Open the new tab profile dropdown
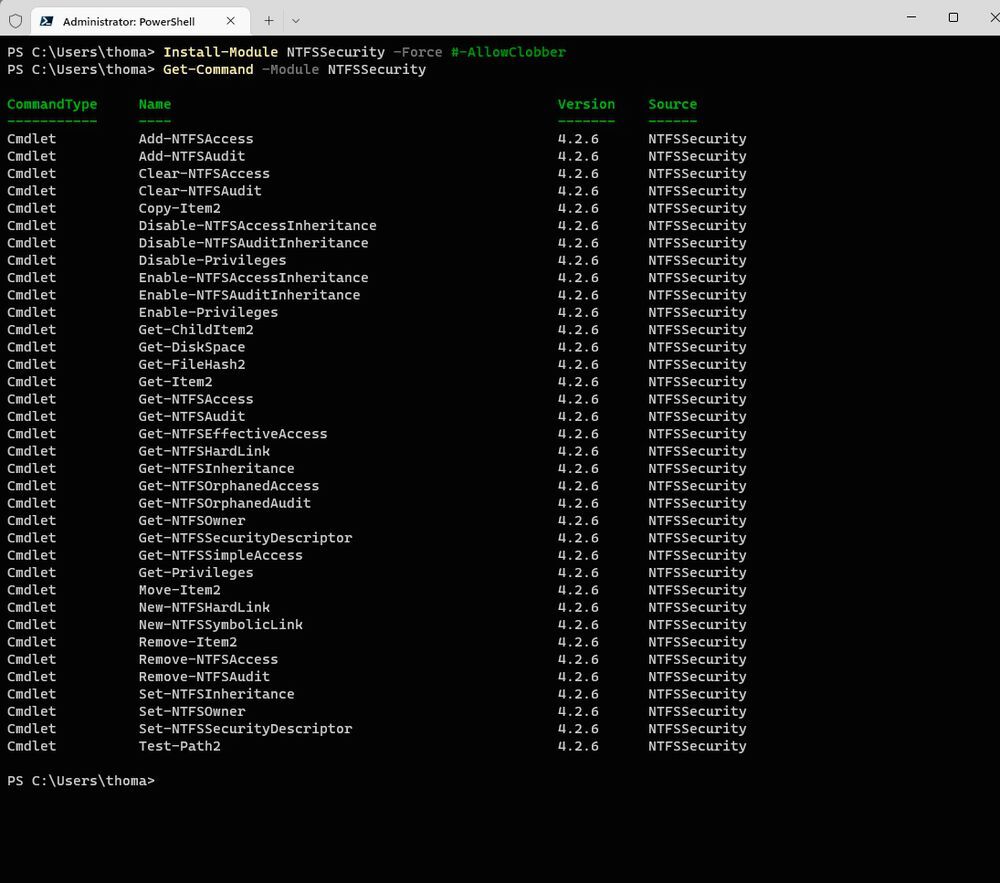Image resolution: width=1000 pixels, height=883 pixels. 295,21
